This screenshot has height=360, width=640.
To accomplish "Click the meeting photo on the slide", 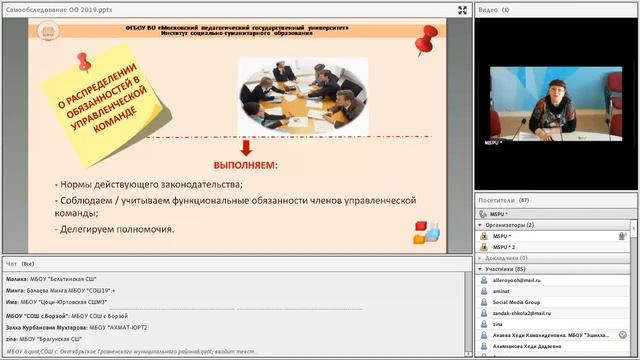I will coord(303,96).
